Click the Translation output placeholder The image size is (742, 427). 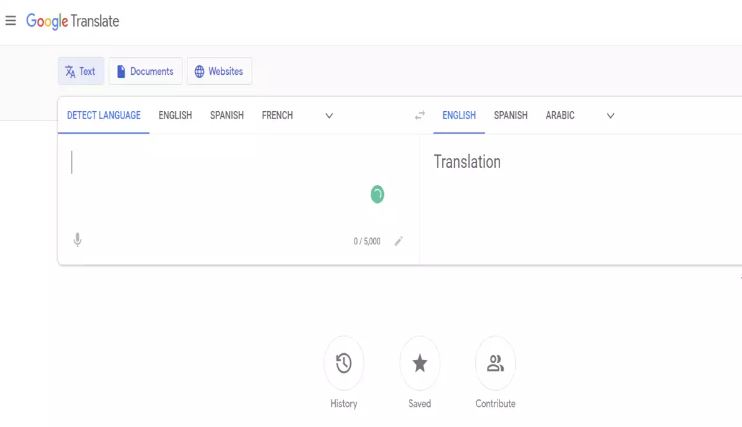tap(467, 162)
